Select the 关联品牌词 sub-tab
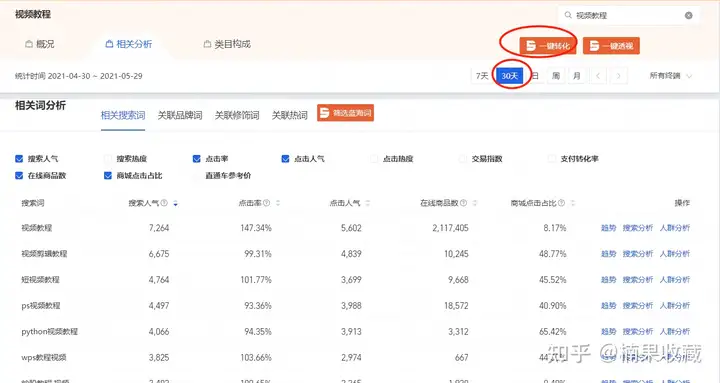The height and width of the screenshot is (383, 720). 180,115
